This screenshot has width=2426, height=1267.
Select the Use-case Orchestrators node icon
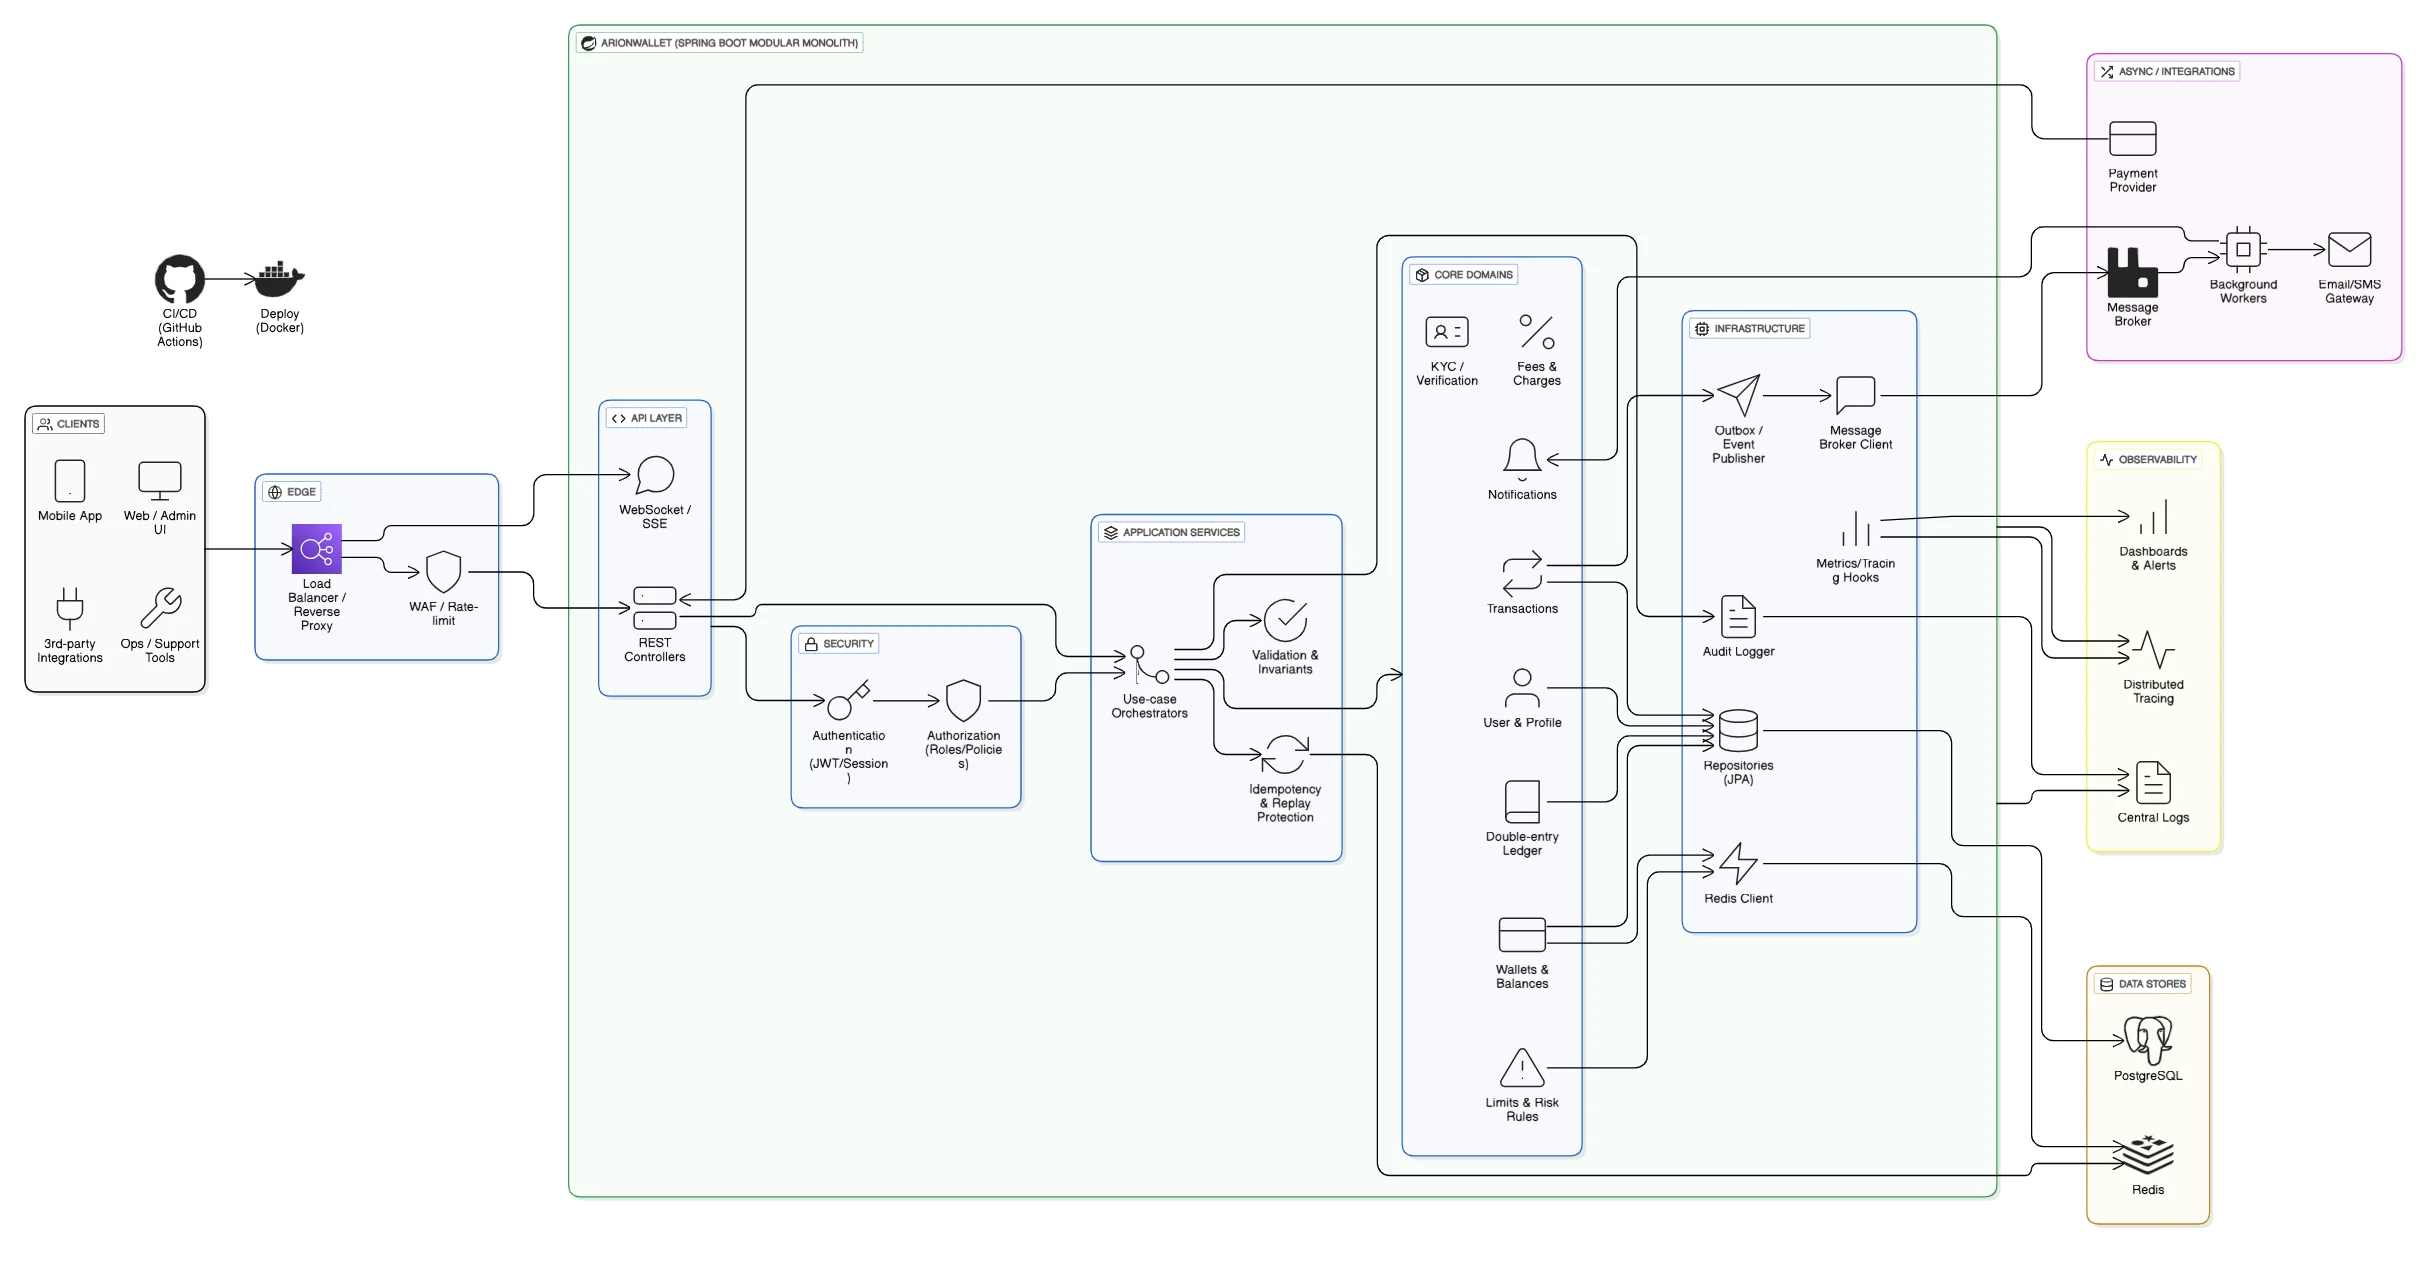click(1148, 665)
